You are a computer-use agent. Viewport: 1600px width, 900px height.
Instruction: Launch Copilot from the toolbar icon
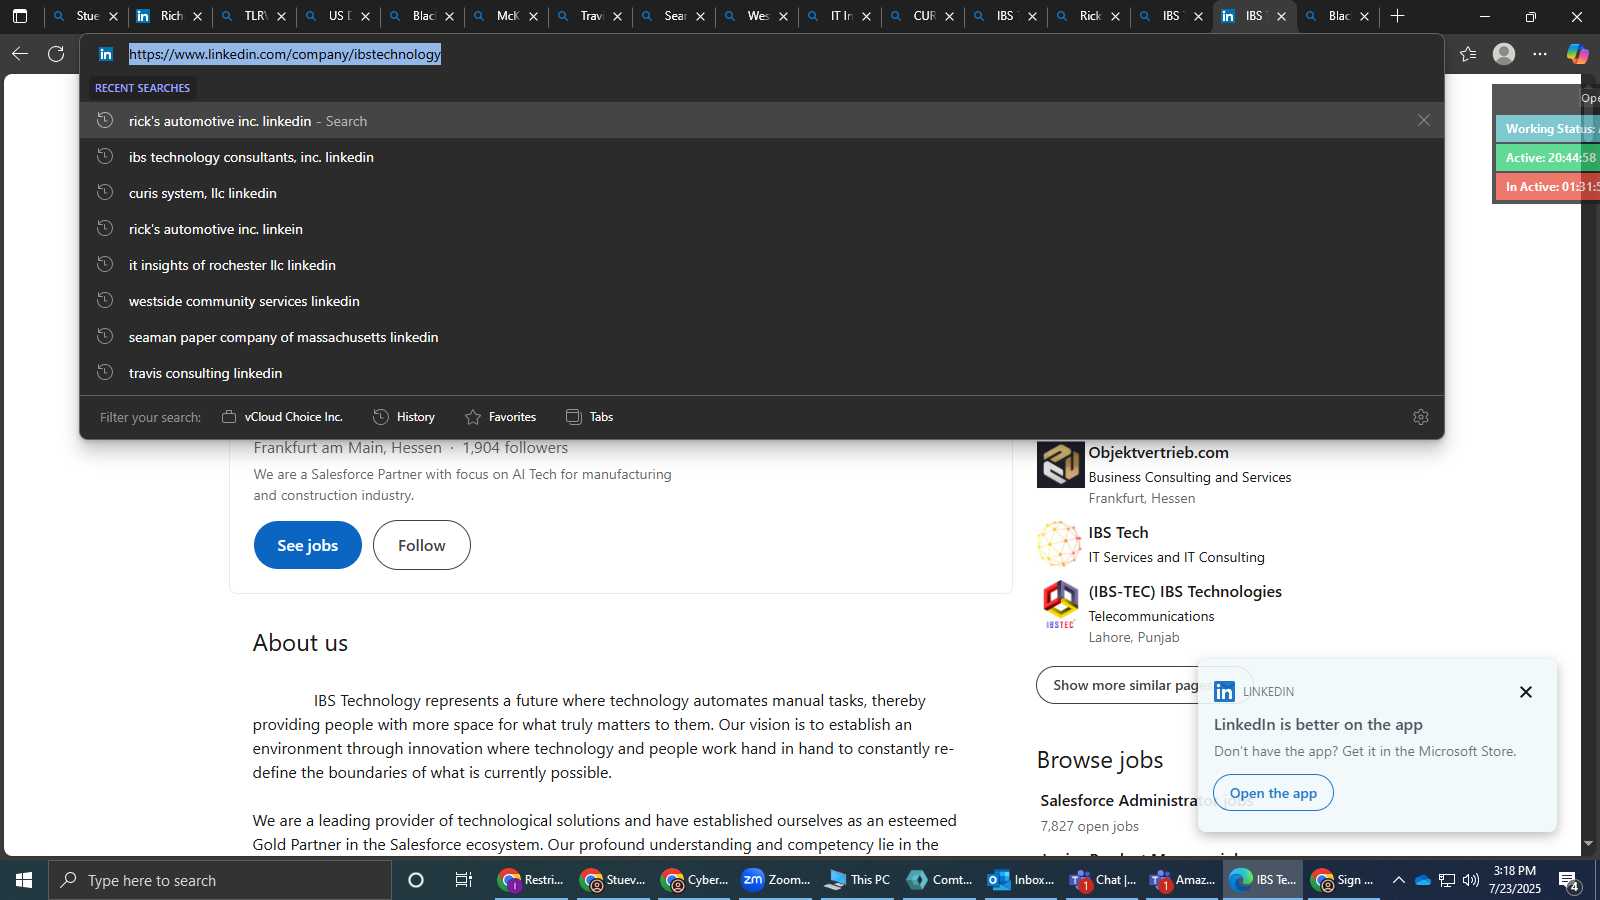click(x=1577, y=54)
